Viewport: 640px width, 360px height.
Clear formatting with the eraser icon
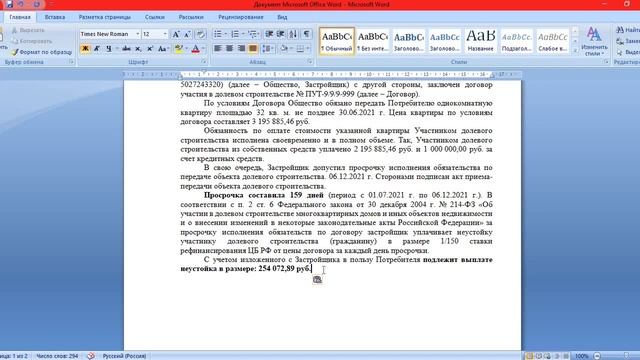pyautogui.click(x=200, y=34)
